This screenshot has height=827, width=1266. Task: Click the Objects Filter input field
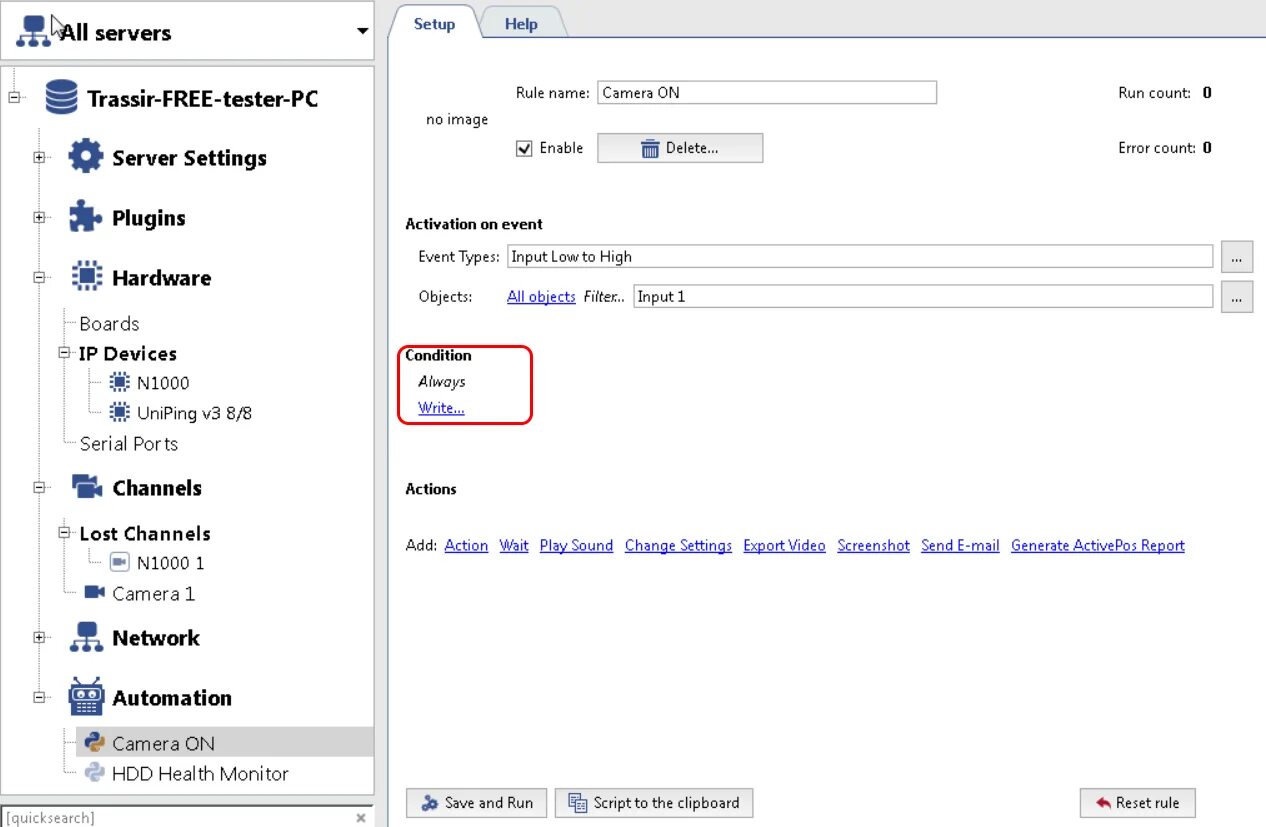(x=923, y=297)
